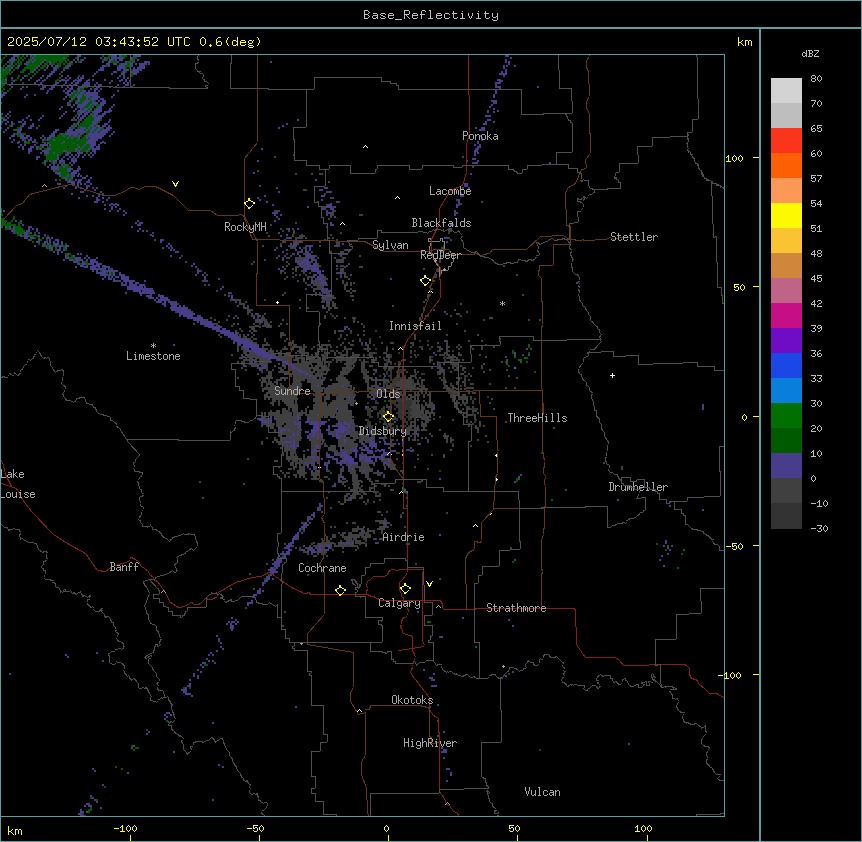Select the royal blue 36 dBZ legend swatch
This screenshot has width=862, height=842.
tap(786, 365)
